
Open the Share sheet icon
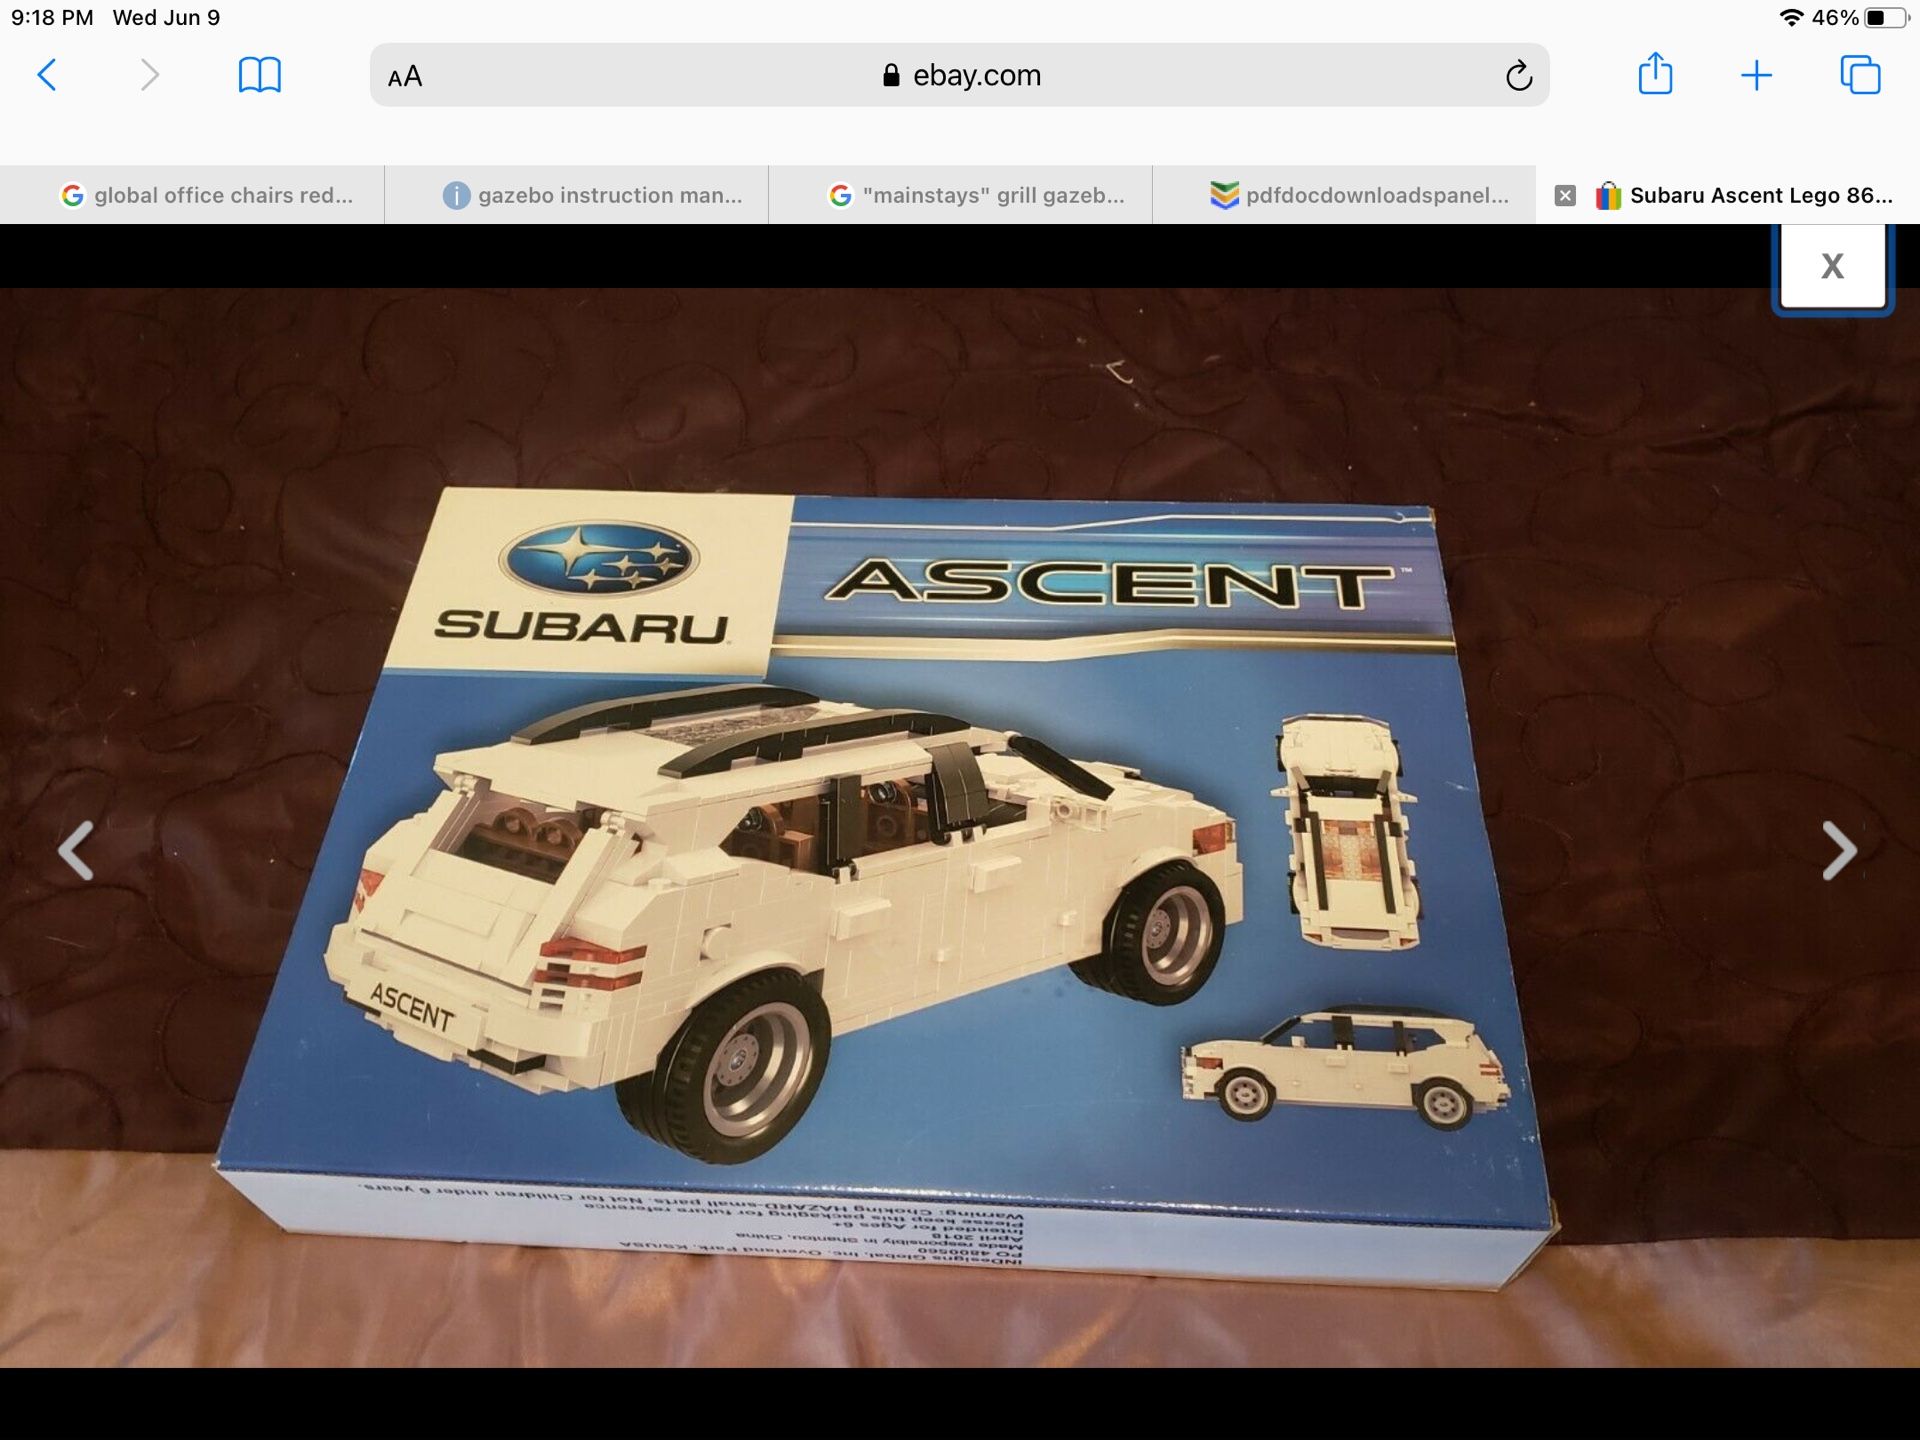(x=1655, y=73)
